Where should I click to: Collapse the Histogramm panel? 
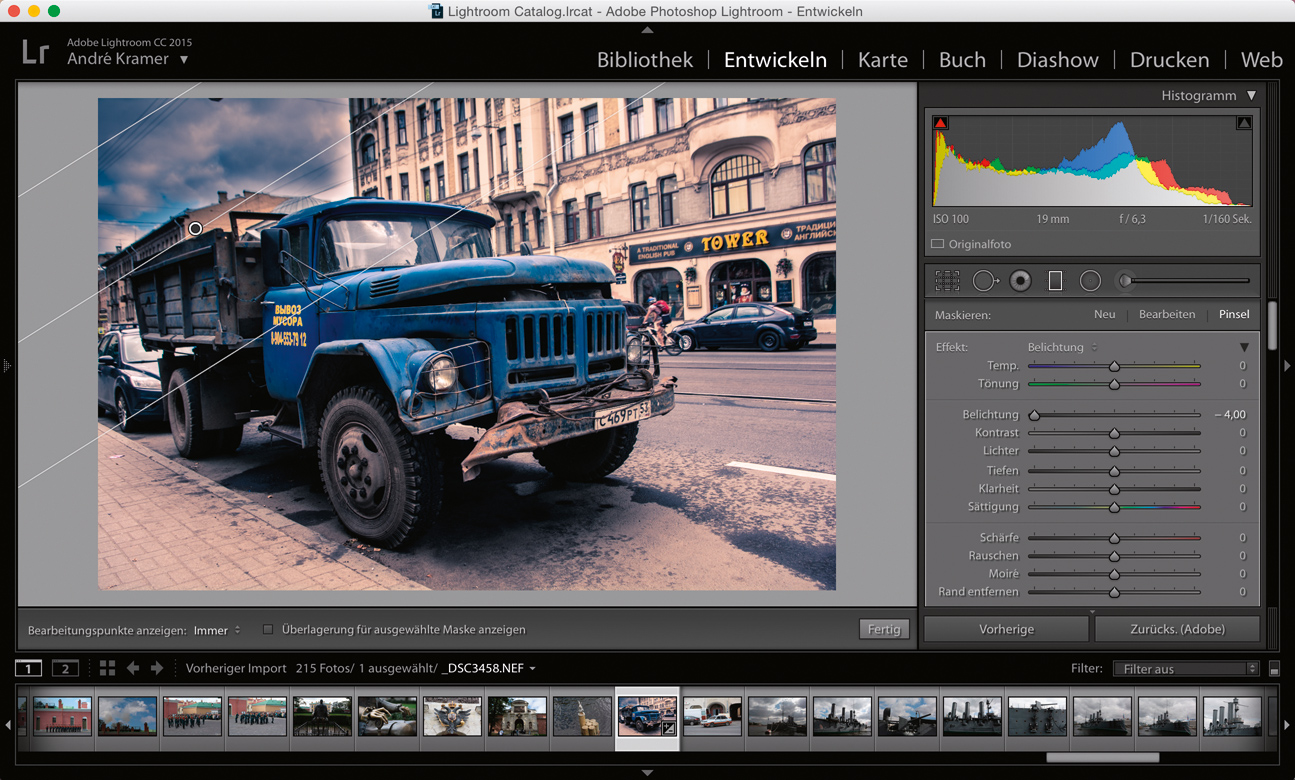(1251, 96)
